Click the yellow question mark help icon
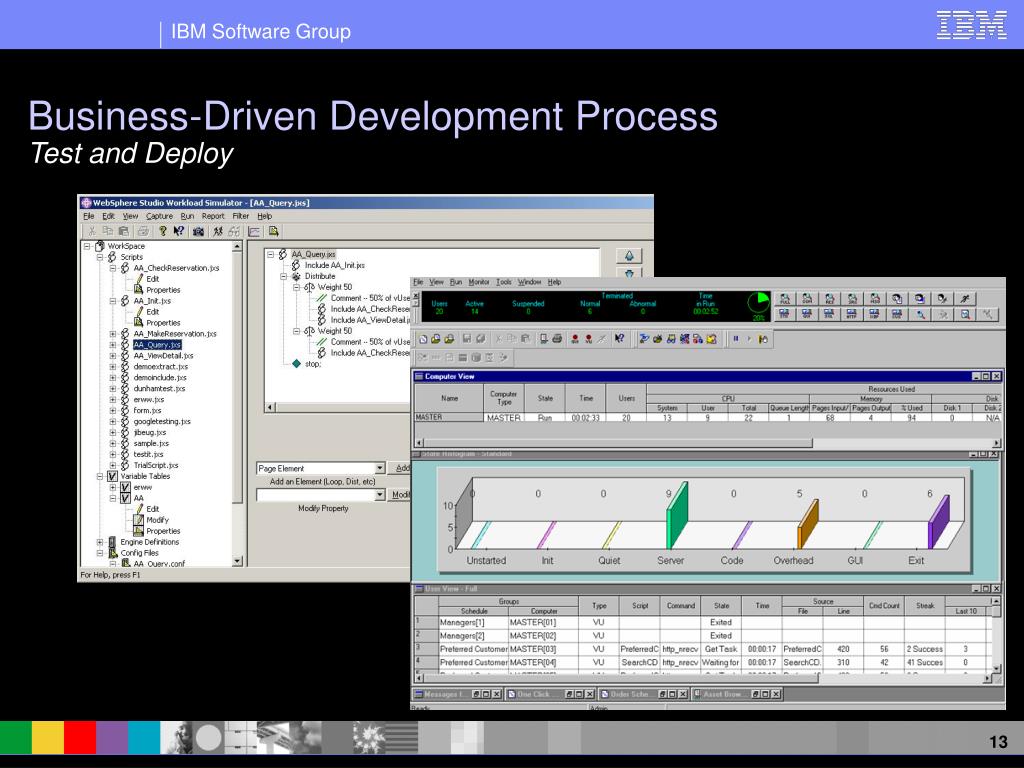 coord(163,231)
